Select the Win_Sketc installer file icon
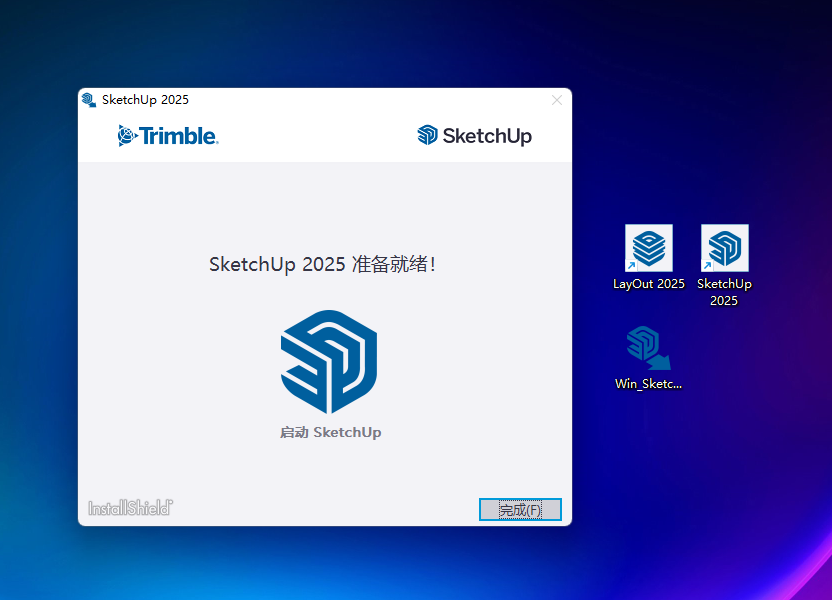The height and width of the screenshot is (600, 832). pyautogui.click(x=648, y=347)
